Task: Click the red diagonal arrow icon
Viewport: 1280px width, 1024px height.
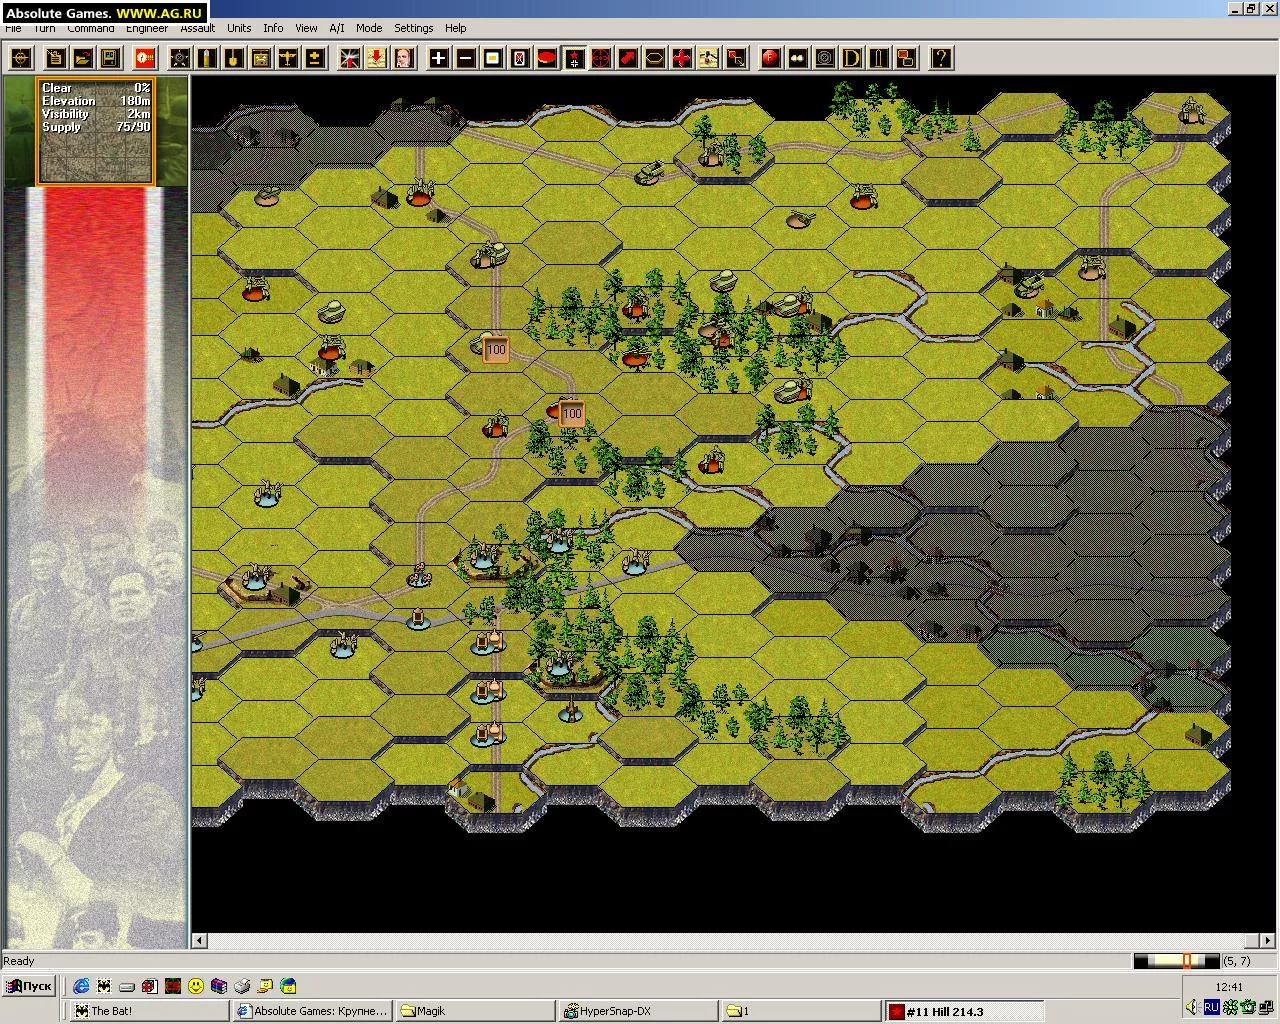Action: coord(628,58)
